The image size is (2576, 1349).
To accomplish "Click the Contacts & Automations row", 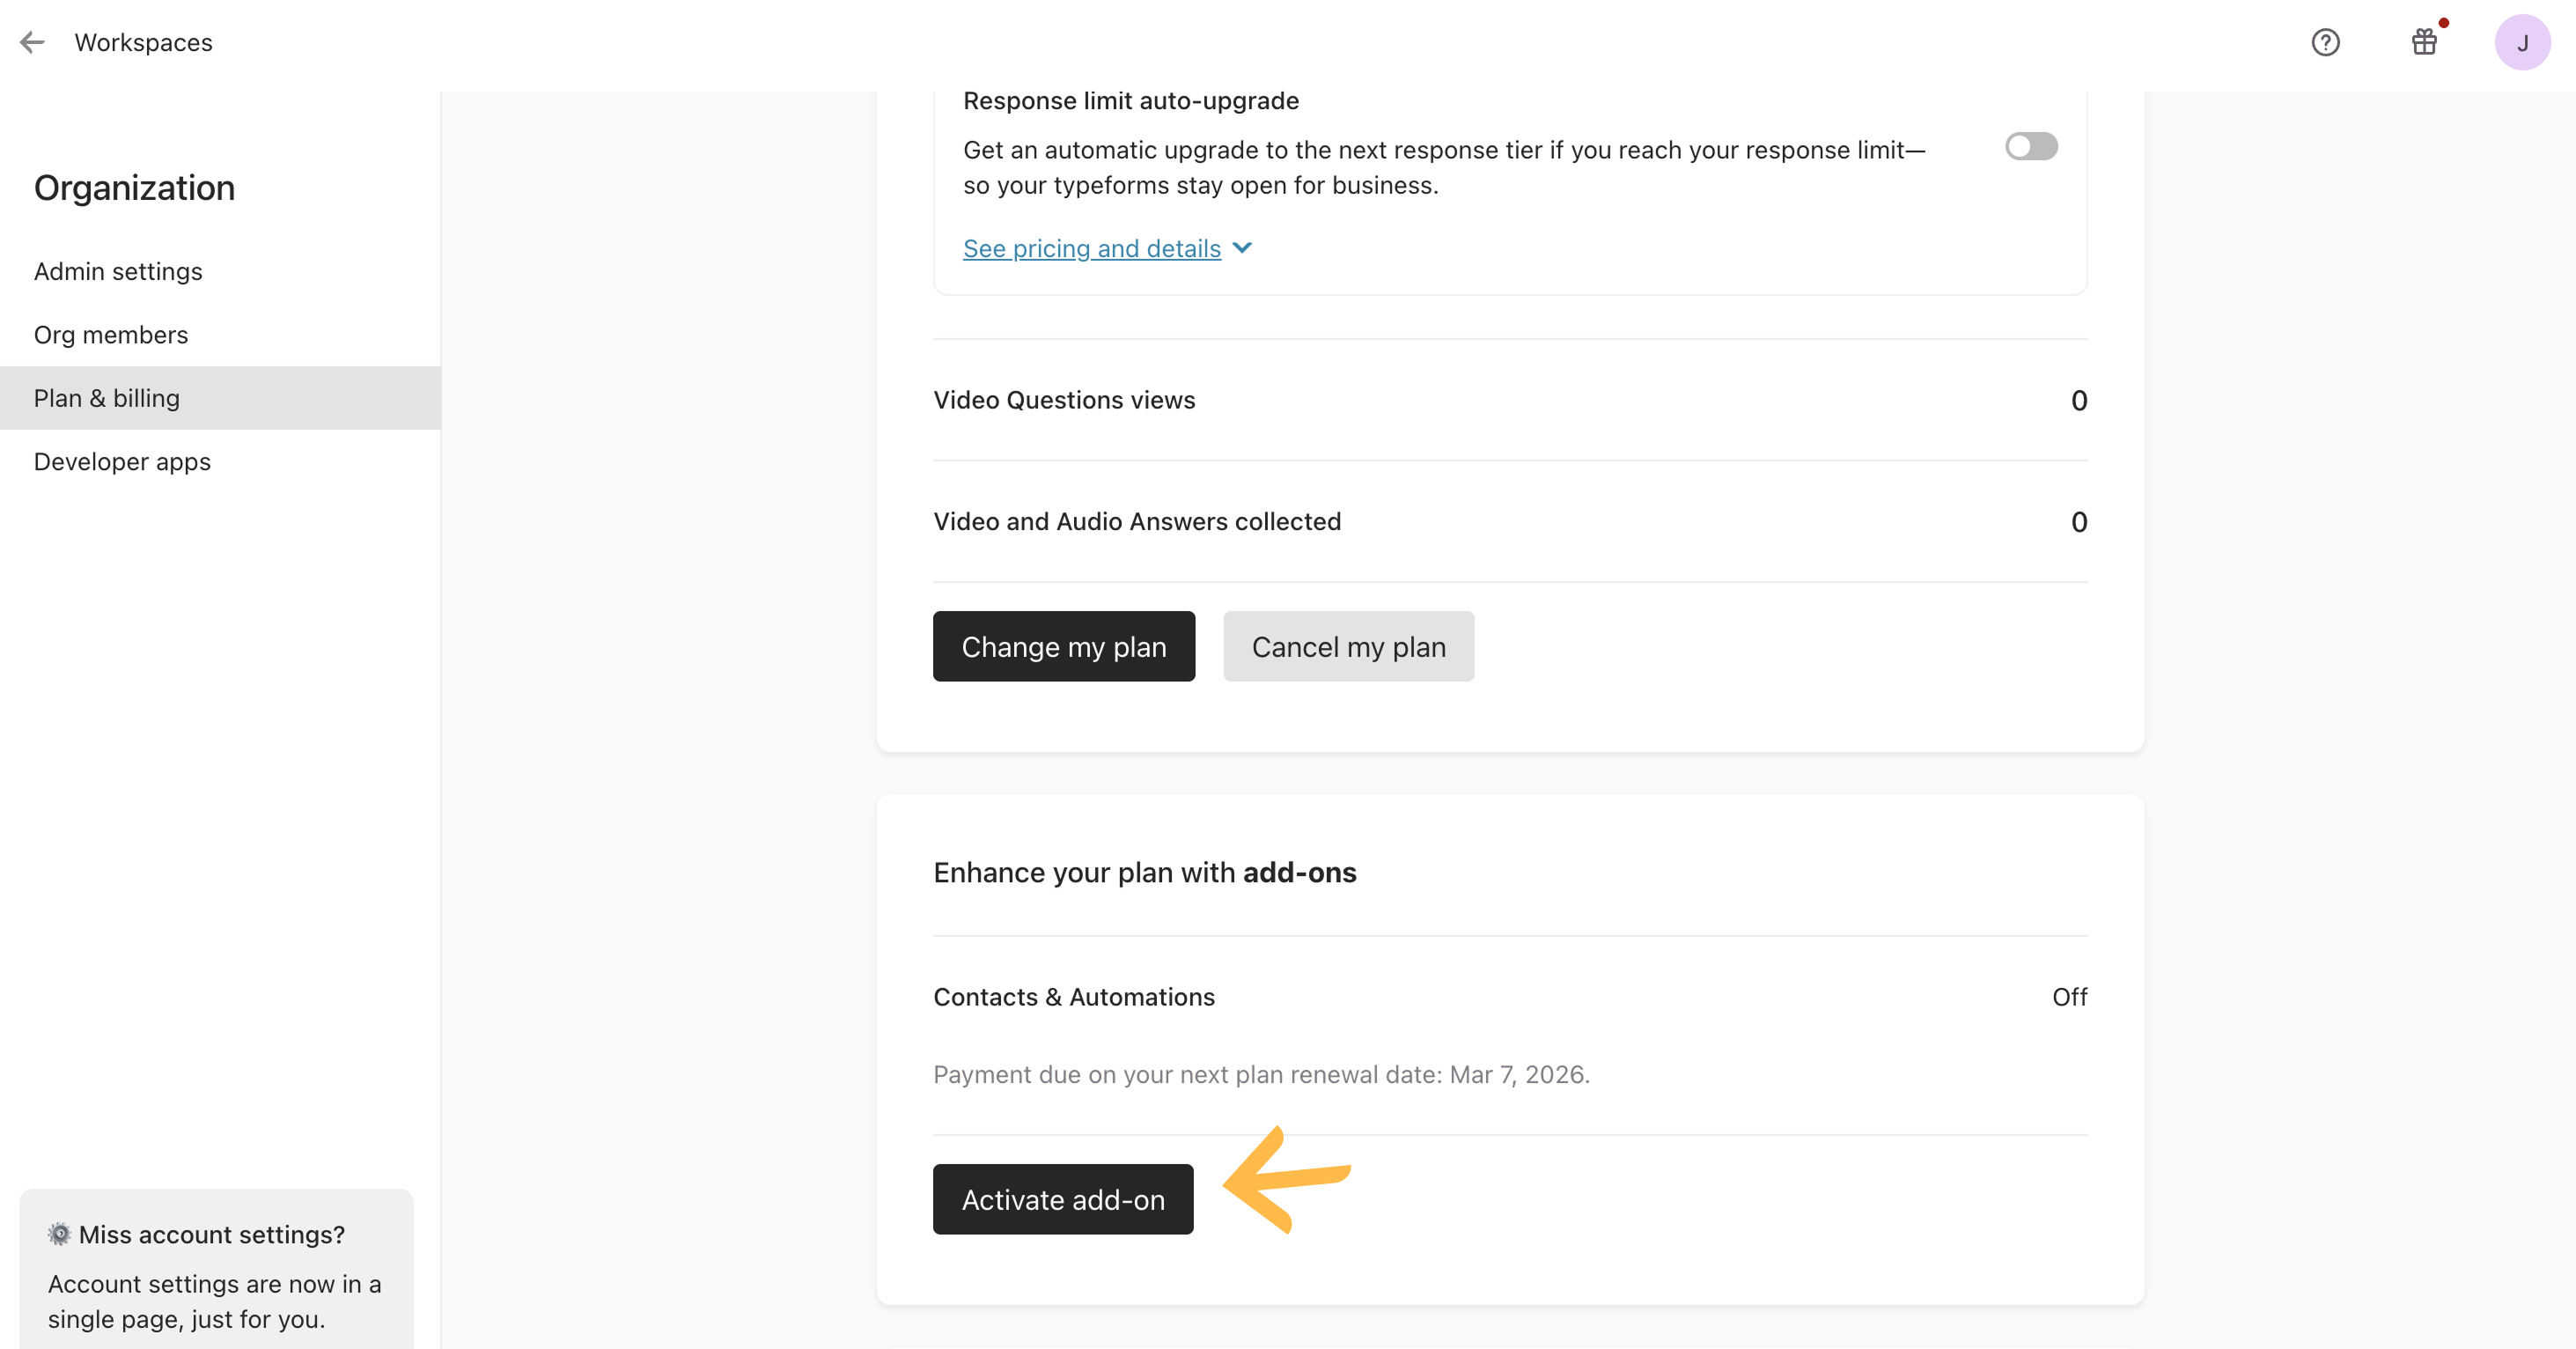I will pos(1074,997).
